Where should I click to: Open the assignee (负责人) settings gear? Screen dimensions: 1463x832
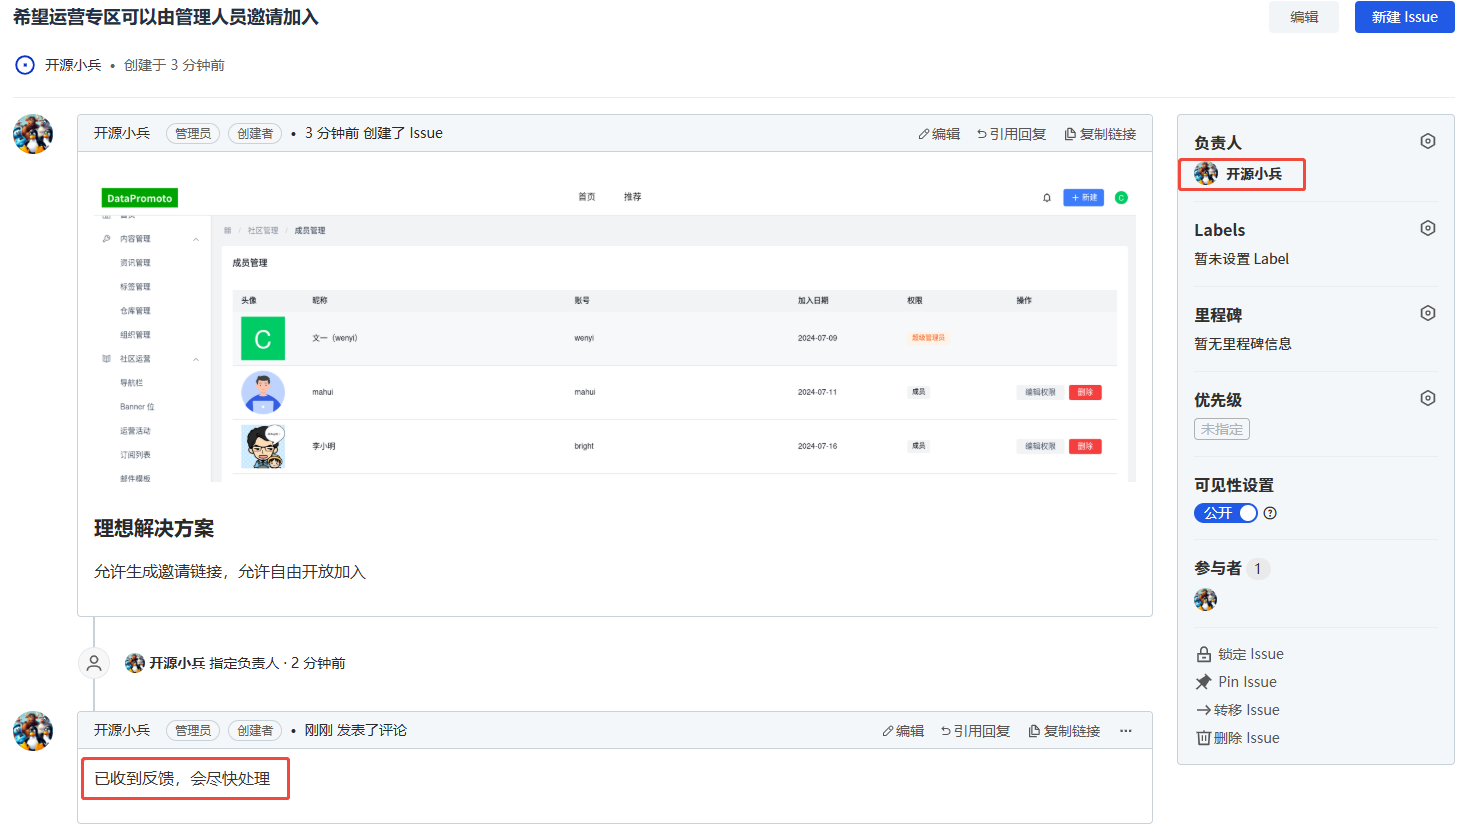(1427, 142)
